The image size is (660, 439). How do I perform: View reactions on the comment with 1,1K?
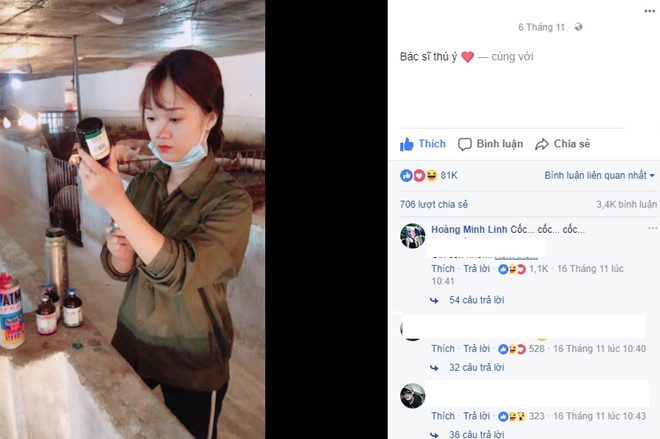530,269
